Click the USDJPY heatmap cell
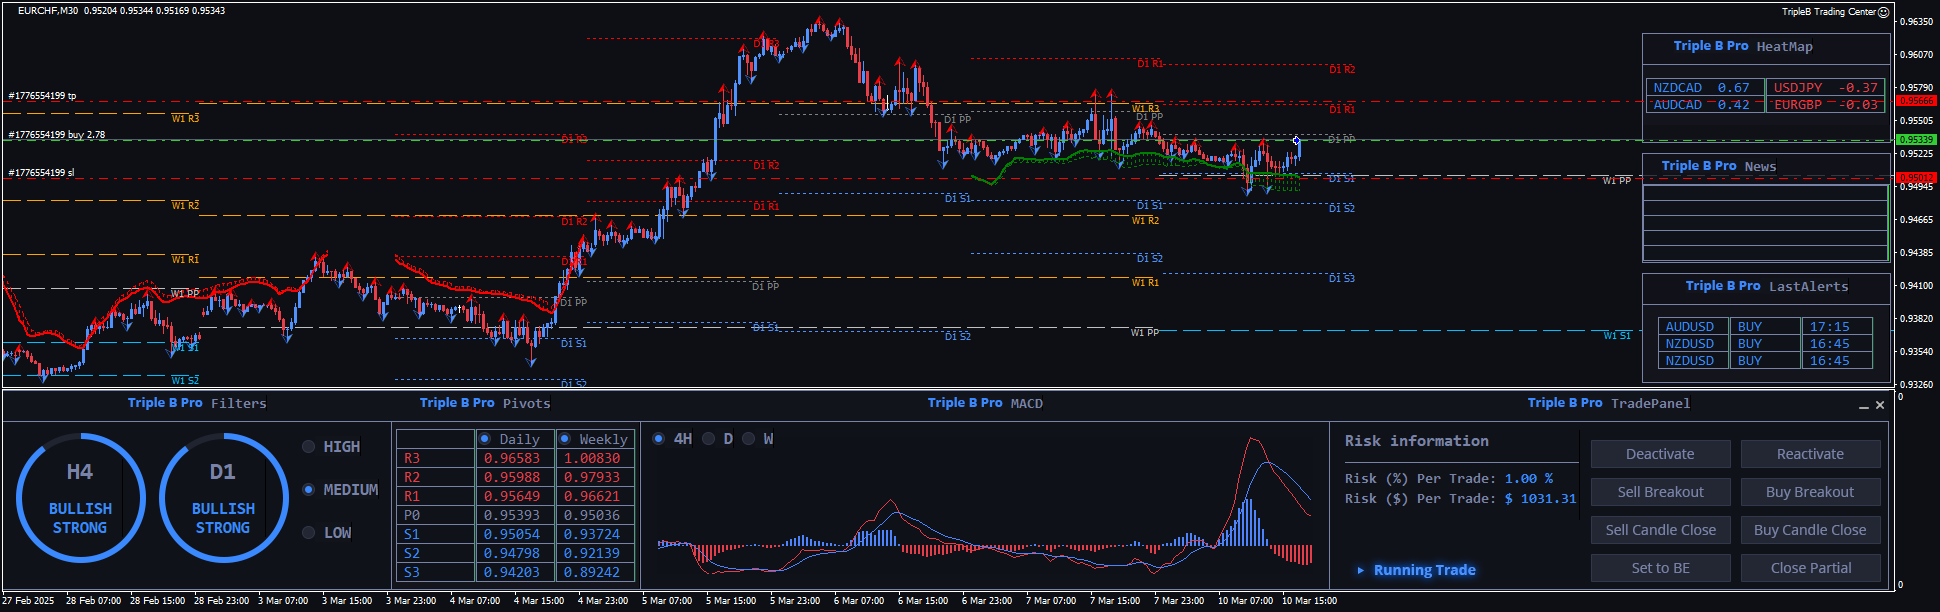1940x612 pixels. pos(1824,88)
